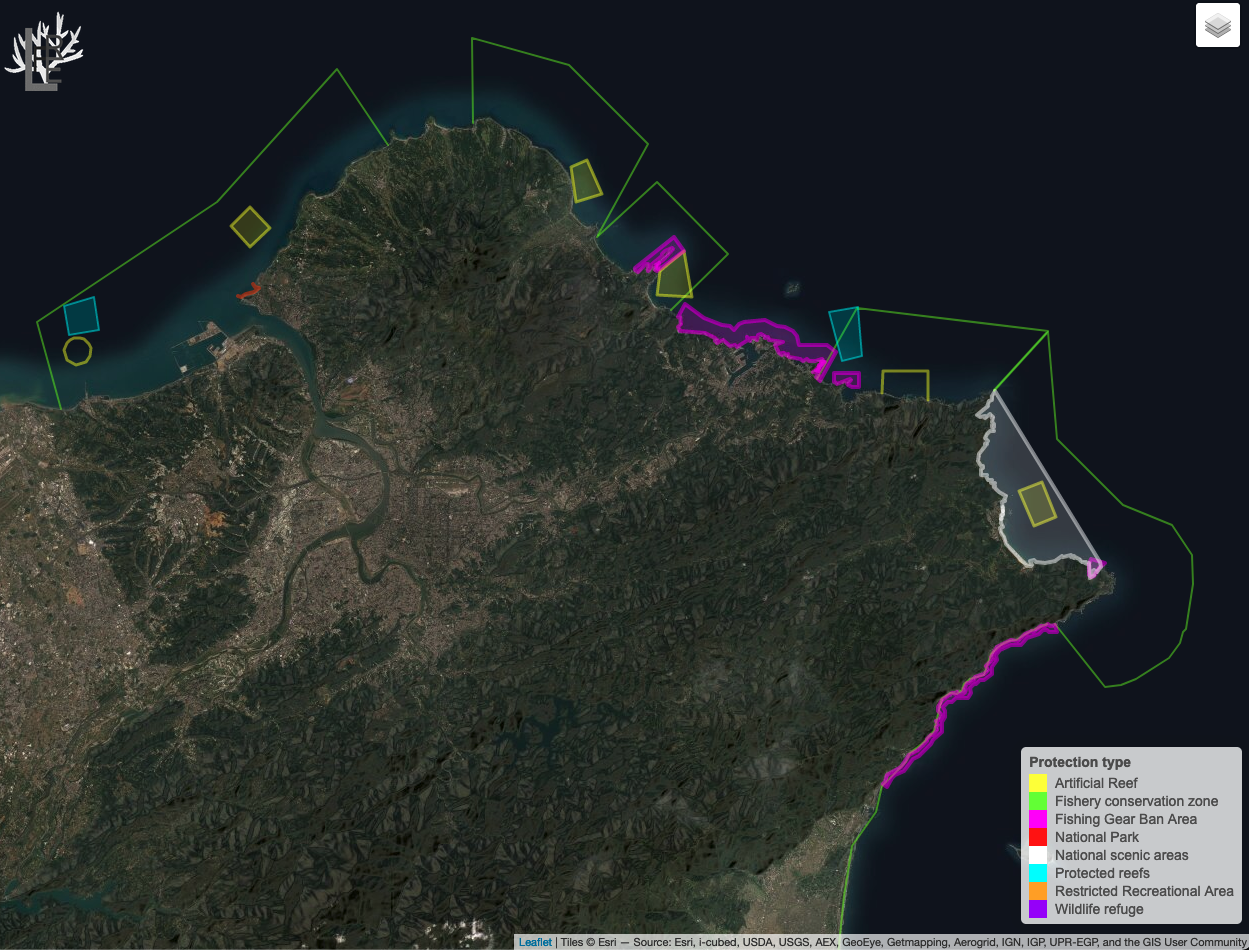This screenshot has height=950, width=1249.
Task: Click the red National Park legend swatch
Action: (1038, 837)
